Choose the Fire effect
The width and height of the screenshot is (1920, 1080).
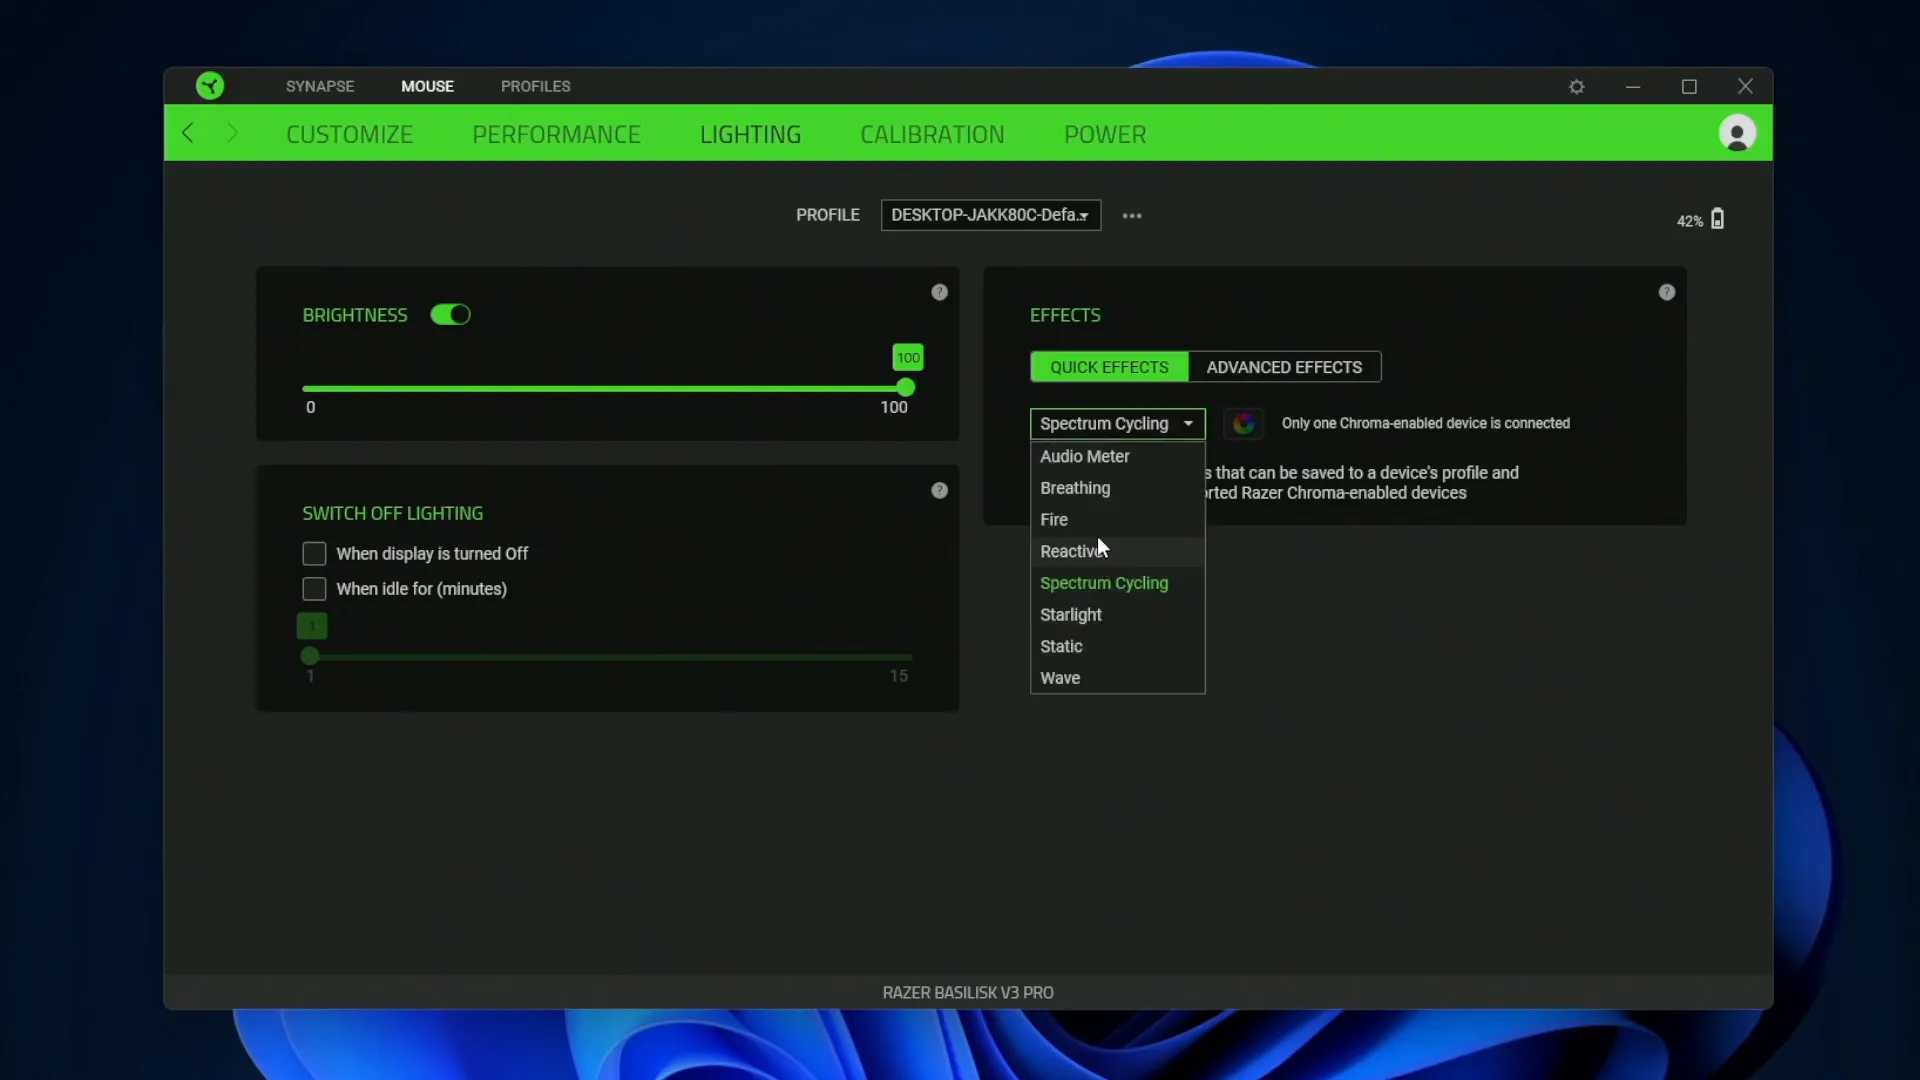tap(1118, 520)
